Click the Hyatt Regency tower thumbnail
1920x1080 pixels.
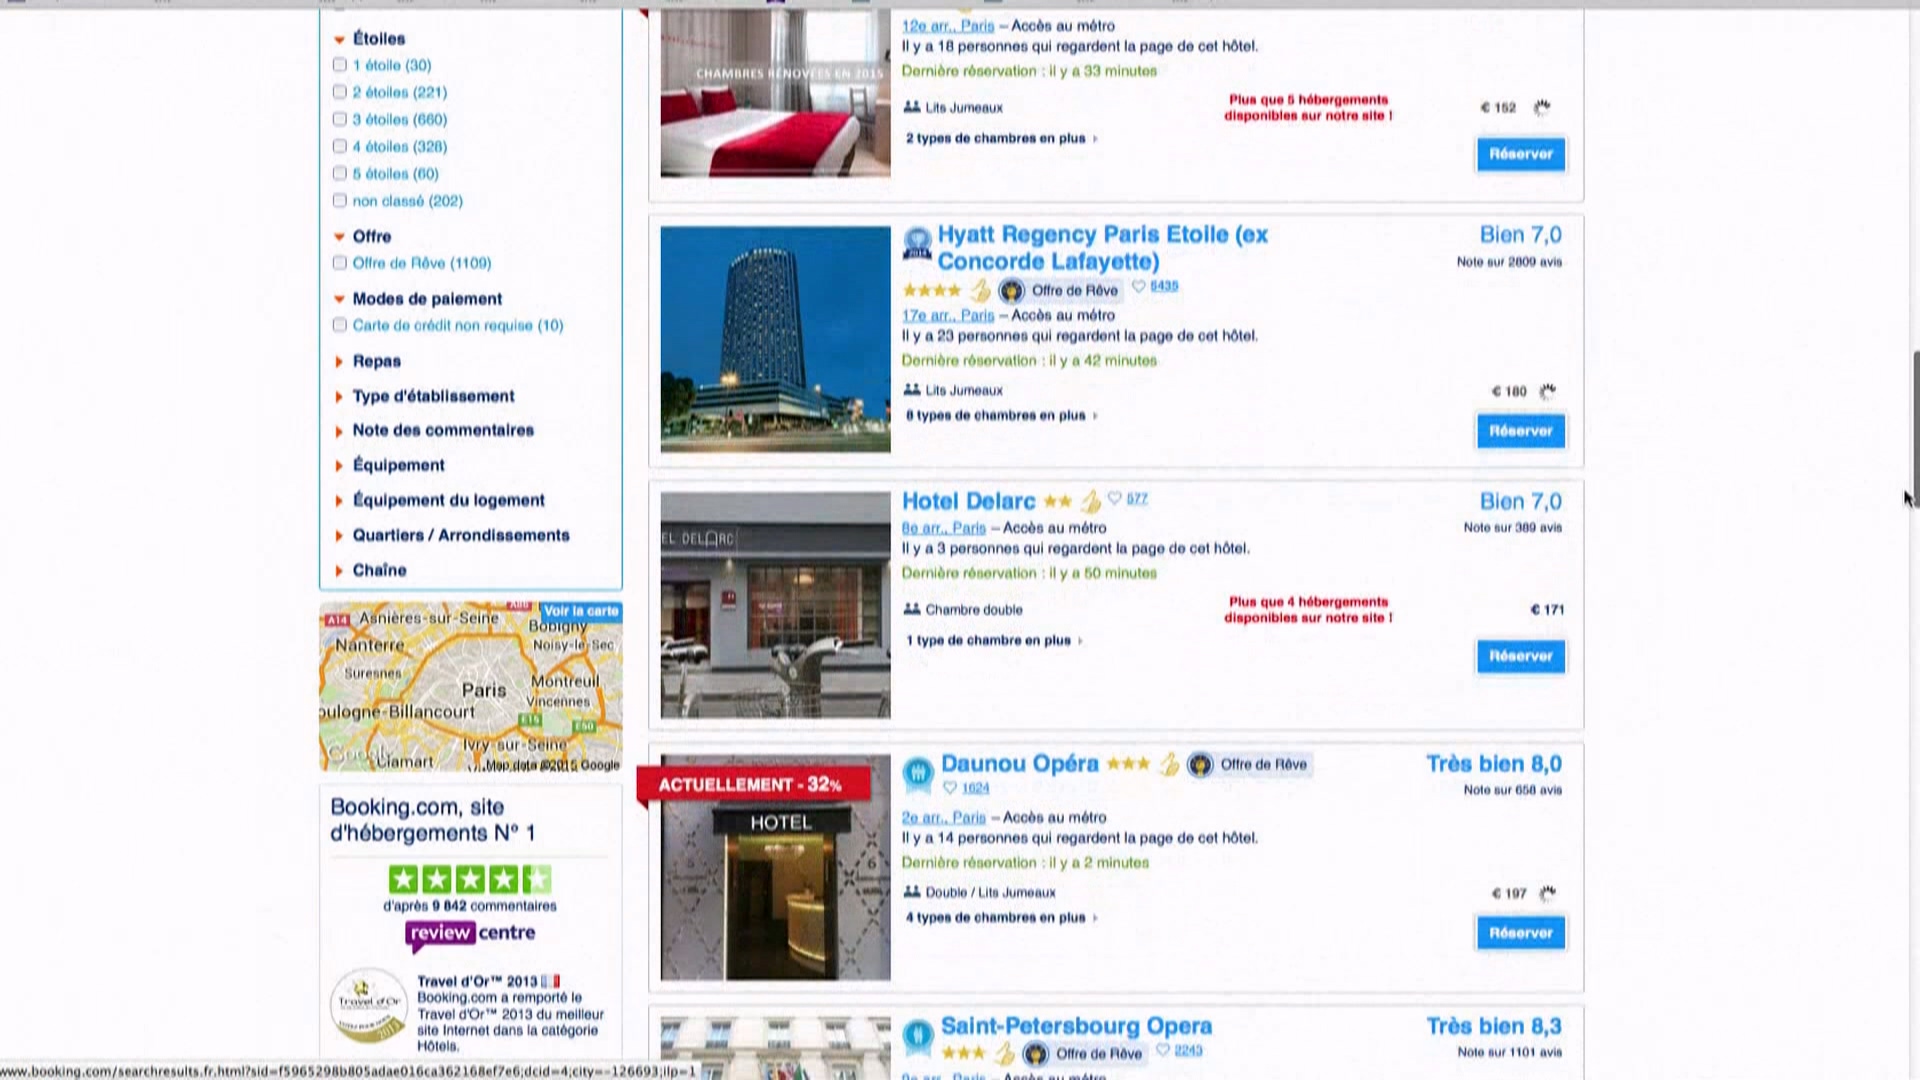point(775,339)
